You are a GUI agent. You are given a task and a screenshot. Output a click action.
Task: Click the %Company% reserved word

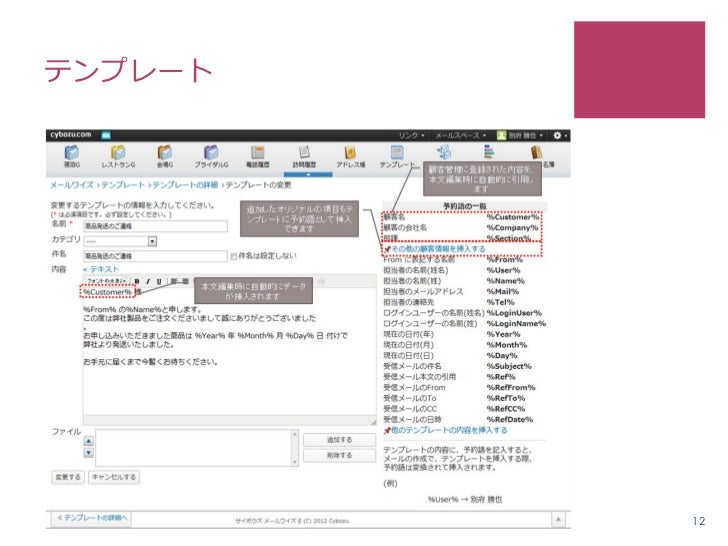[x=512, y=228]
